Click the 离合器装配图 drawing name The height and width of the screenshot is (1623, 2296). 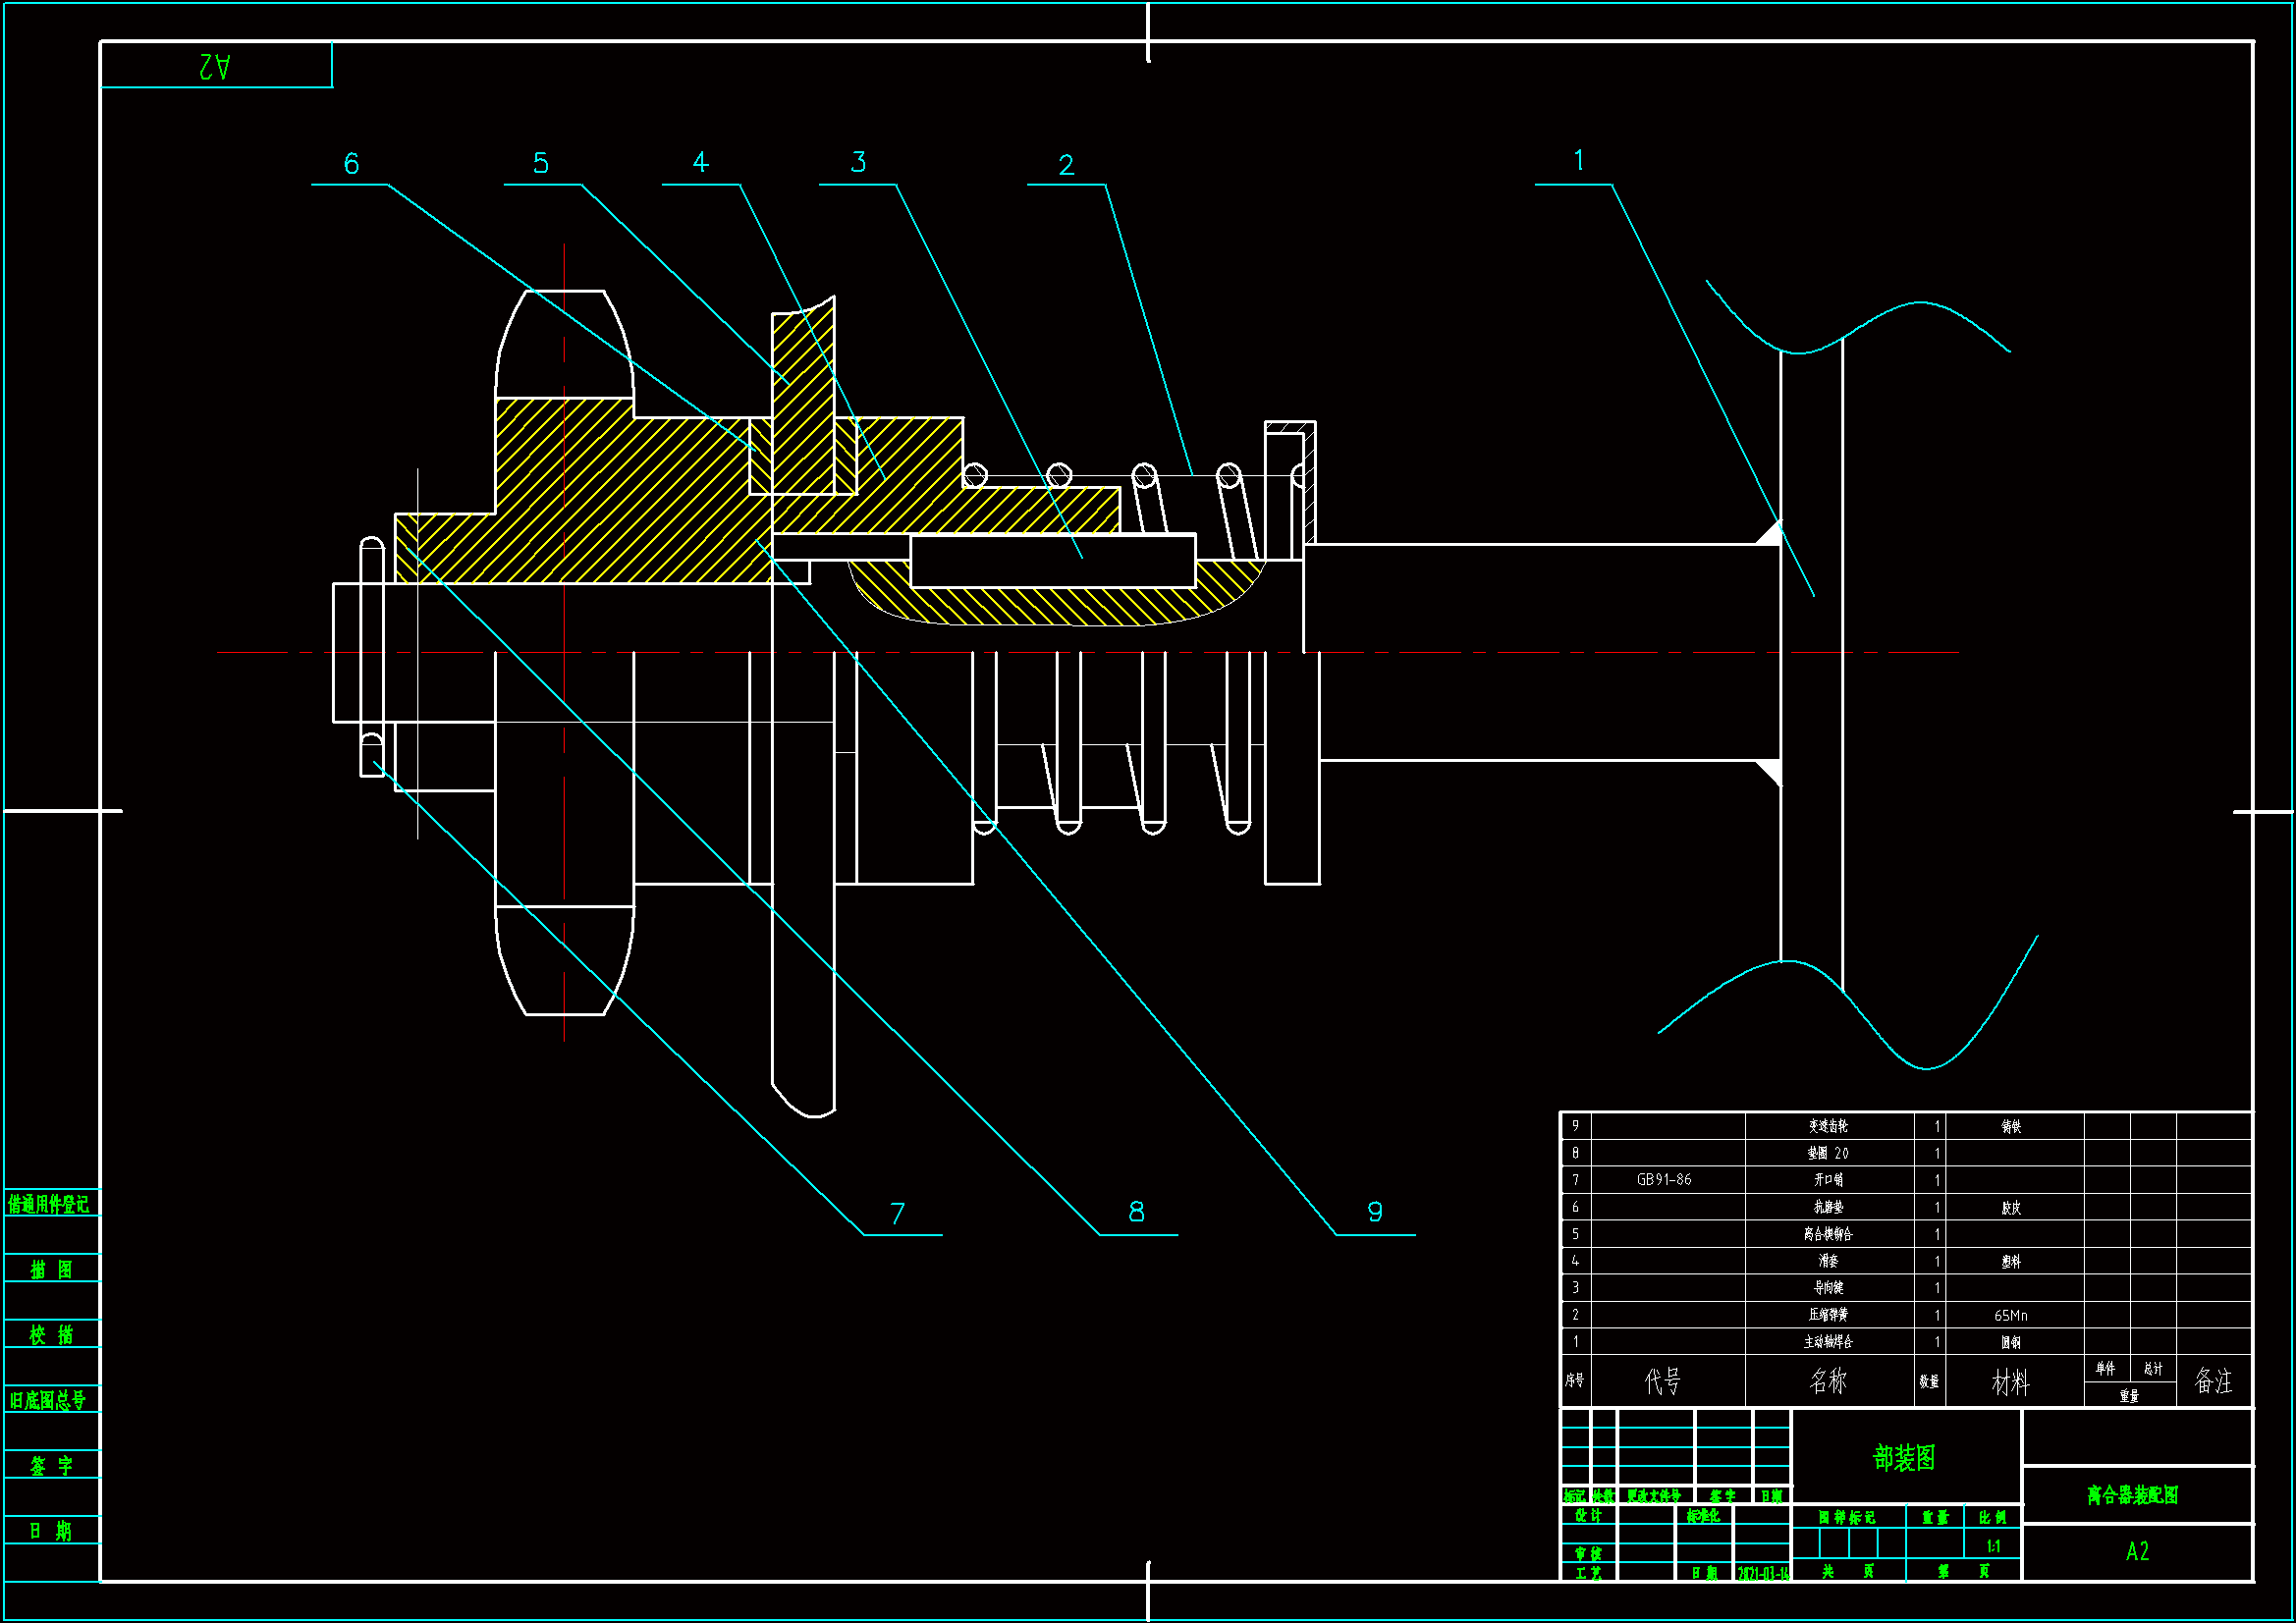coord(2132,1495)
